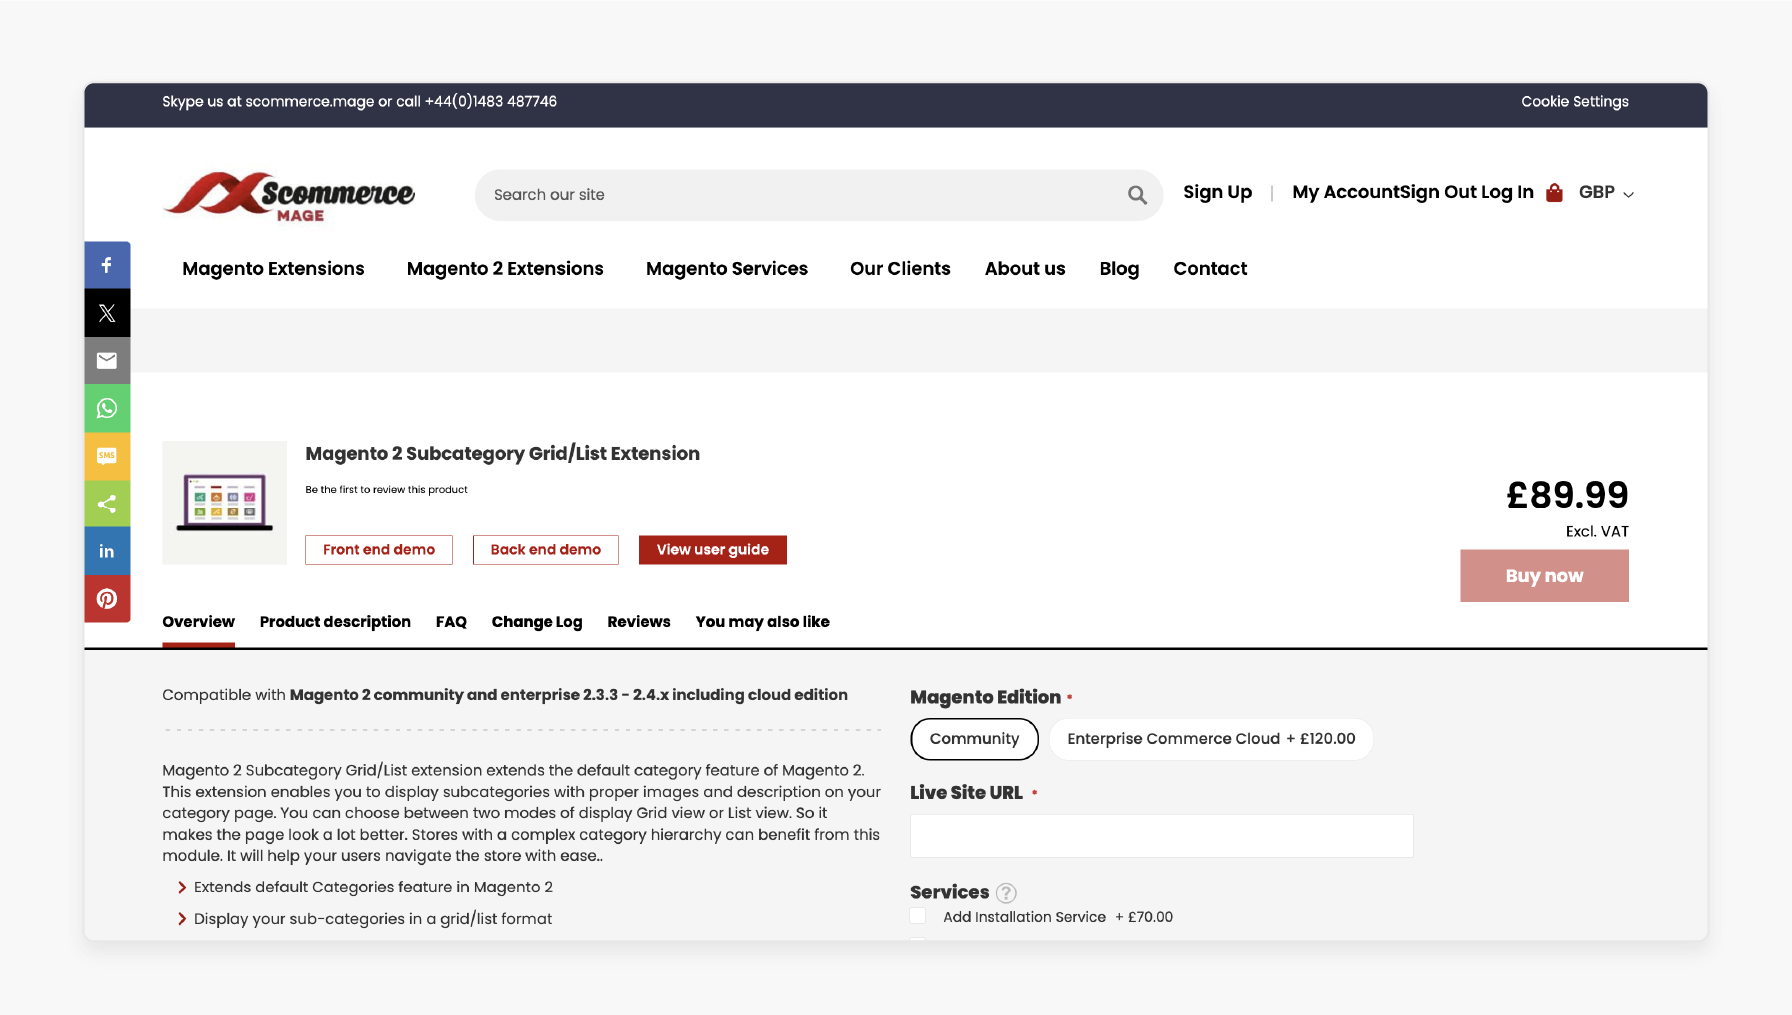Share via SMS sidebar icon
1792x1015 pixels.
[x=107, y=456]
